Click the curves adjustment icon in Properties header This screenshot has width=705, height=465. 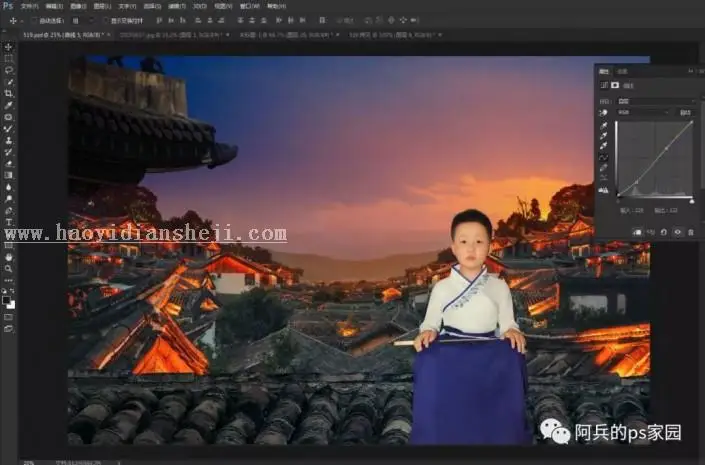click(604, 85)
